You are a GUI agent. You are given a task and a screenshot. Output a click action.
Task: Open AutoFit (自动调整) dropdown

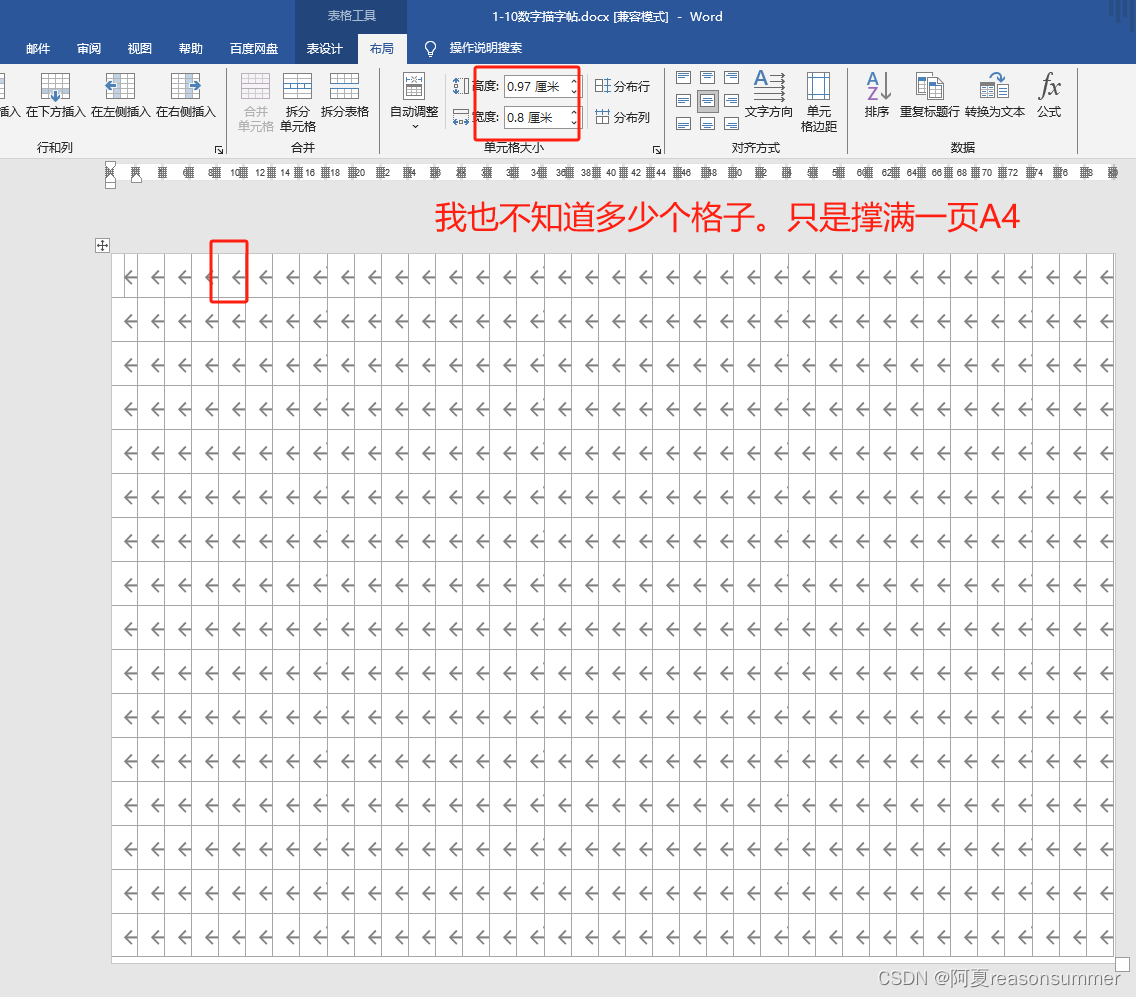414,101
